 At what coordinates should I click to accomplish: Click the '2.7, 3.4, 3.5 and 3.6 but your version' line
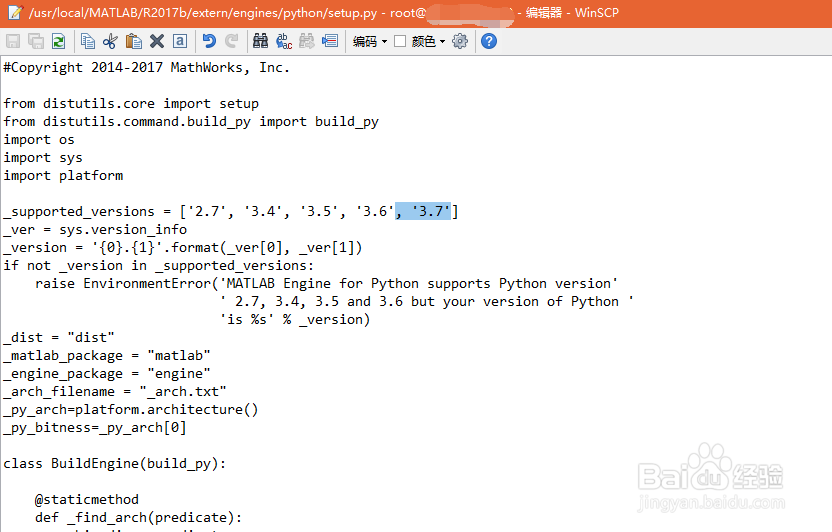click(427, 302)
